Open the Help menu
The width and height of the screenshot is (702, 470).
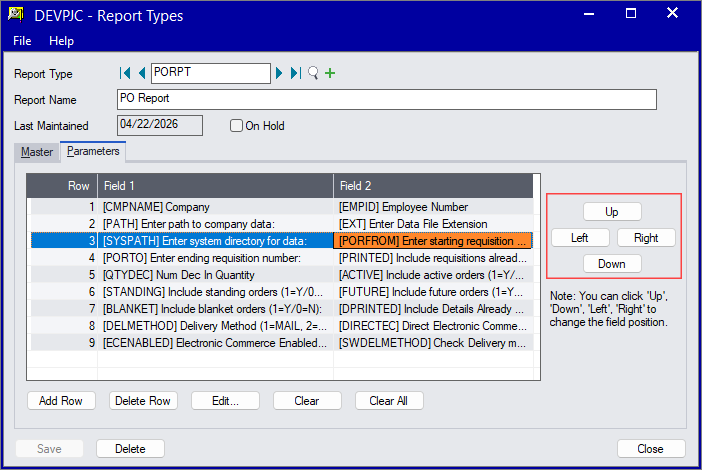click(x=61, y=41)
